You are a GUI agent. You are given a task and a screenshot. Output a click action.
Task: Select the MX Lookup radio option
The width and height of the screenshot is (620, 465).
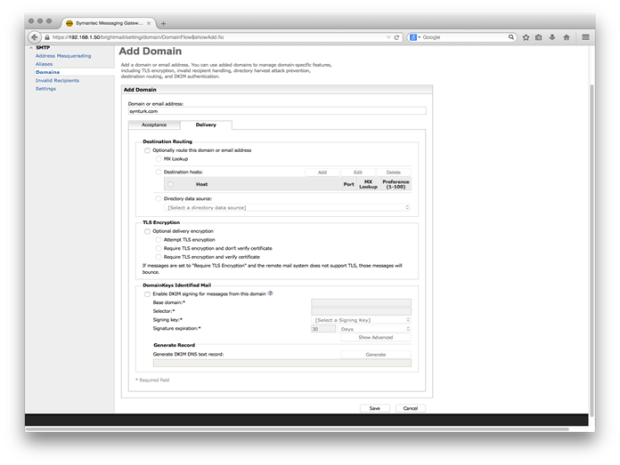click(x=158, y=159)
